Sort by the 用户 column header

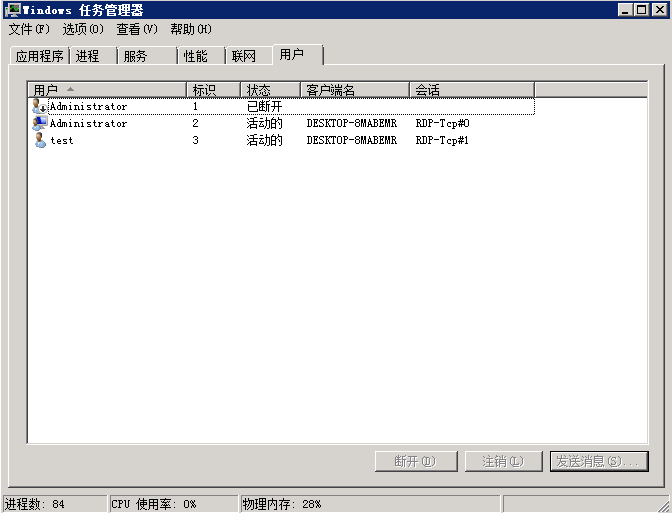(107, 90)
